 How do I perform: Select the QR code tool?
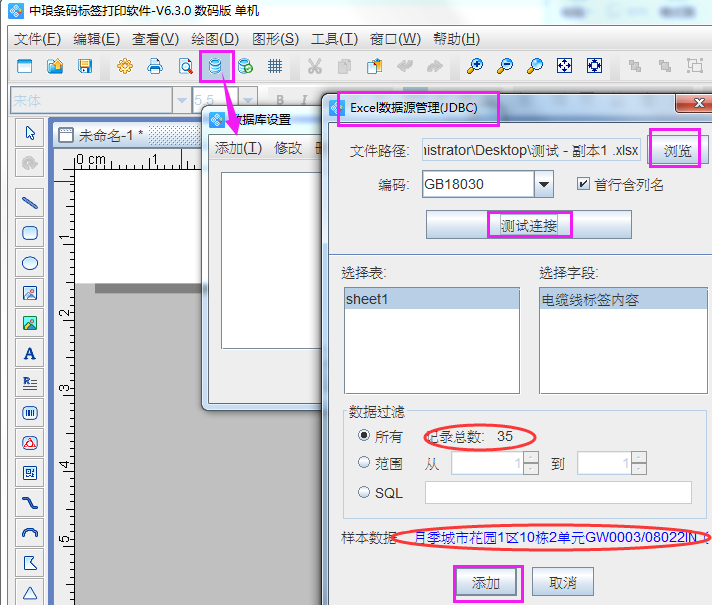[30, 473]
